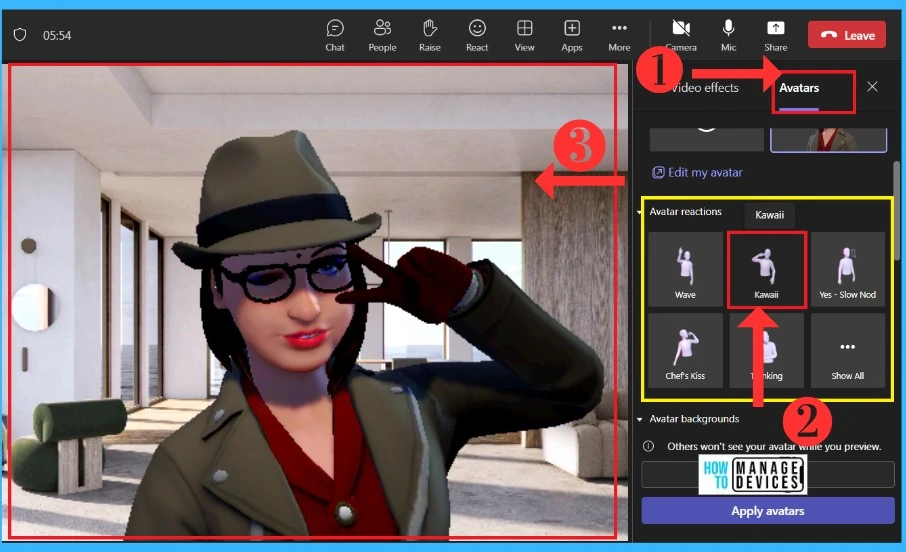906x552 pixels.
Task: Open the More options menu
Action: (619, 34)
